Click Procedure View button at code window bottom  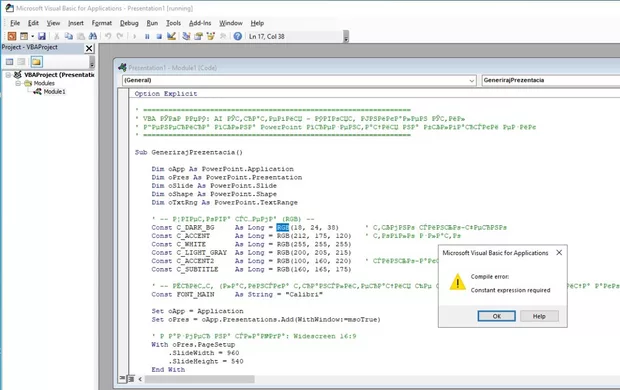(x=123, y=379)
